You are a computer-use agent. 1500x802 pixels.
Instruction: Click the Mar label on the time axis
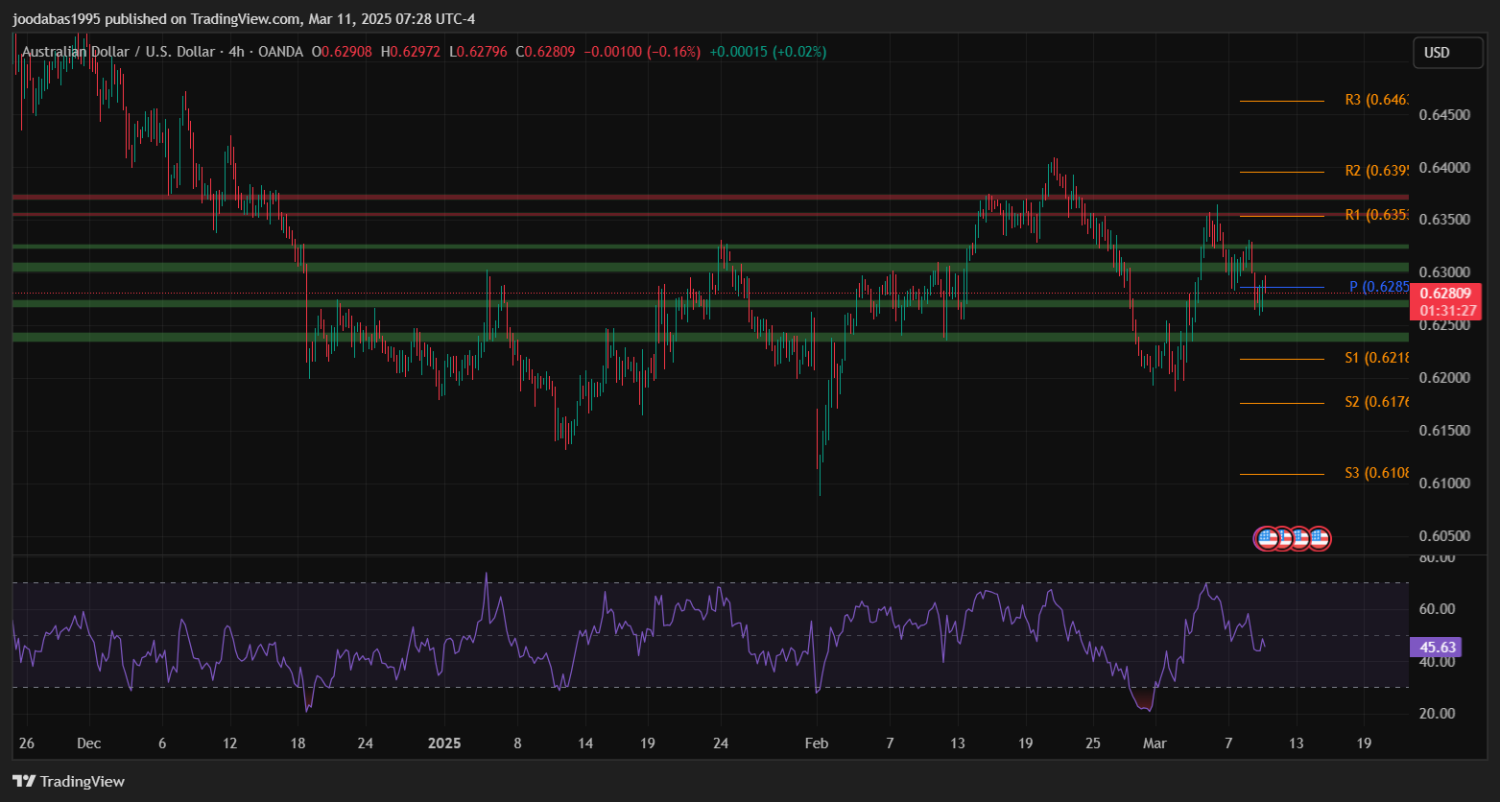(x=1155, y=744)
